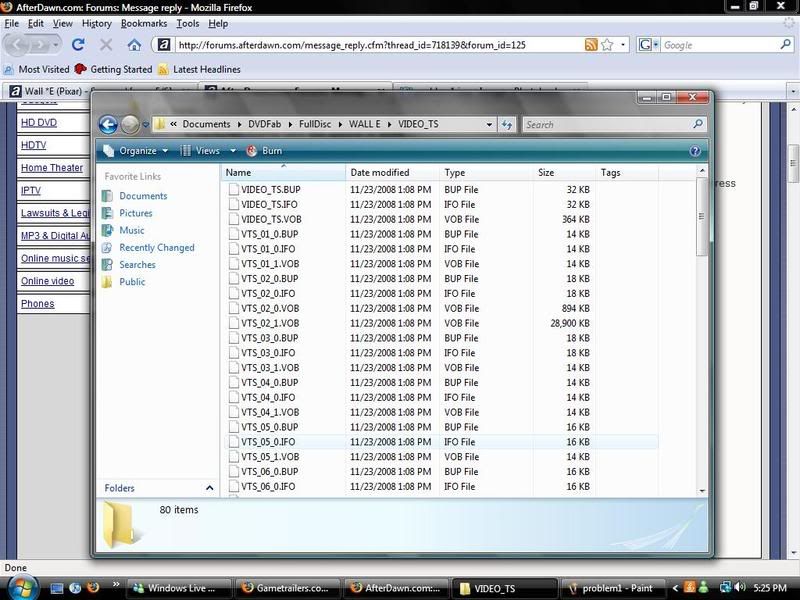Screen dimensions: 800x600
Task: Open Firefox View menu
Action: click(62, 23)
